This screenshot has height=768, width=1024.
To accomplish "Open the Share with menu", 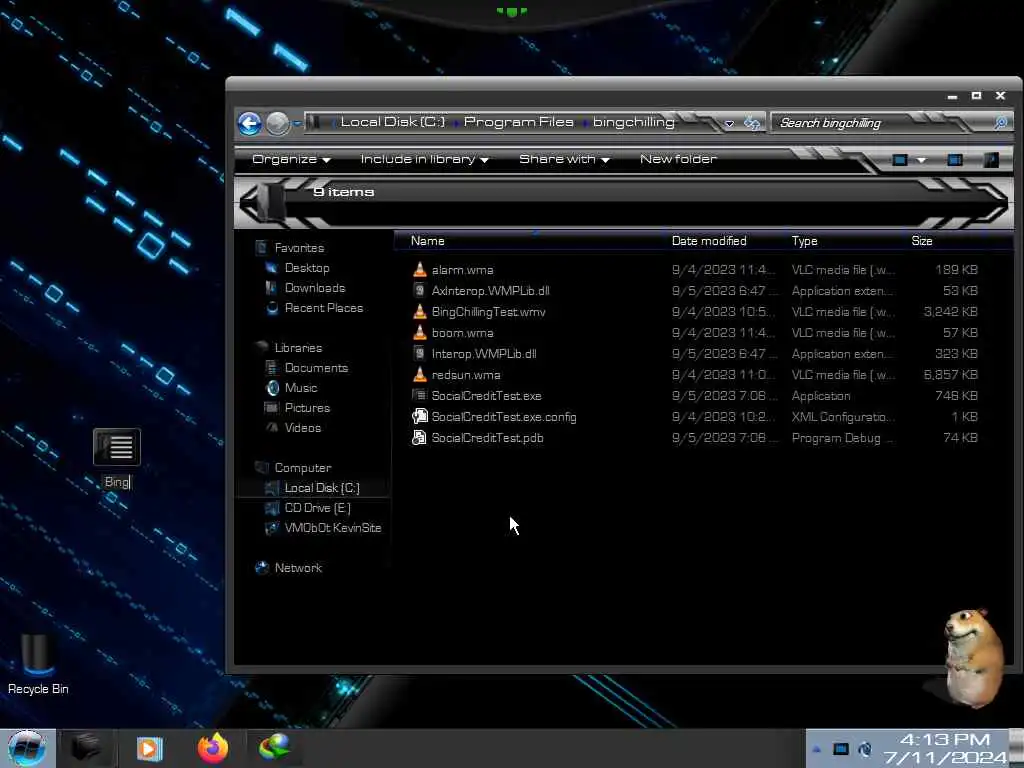I will click(x=564, y=159).
